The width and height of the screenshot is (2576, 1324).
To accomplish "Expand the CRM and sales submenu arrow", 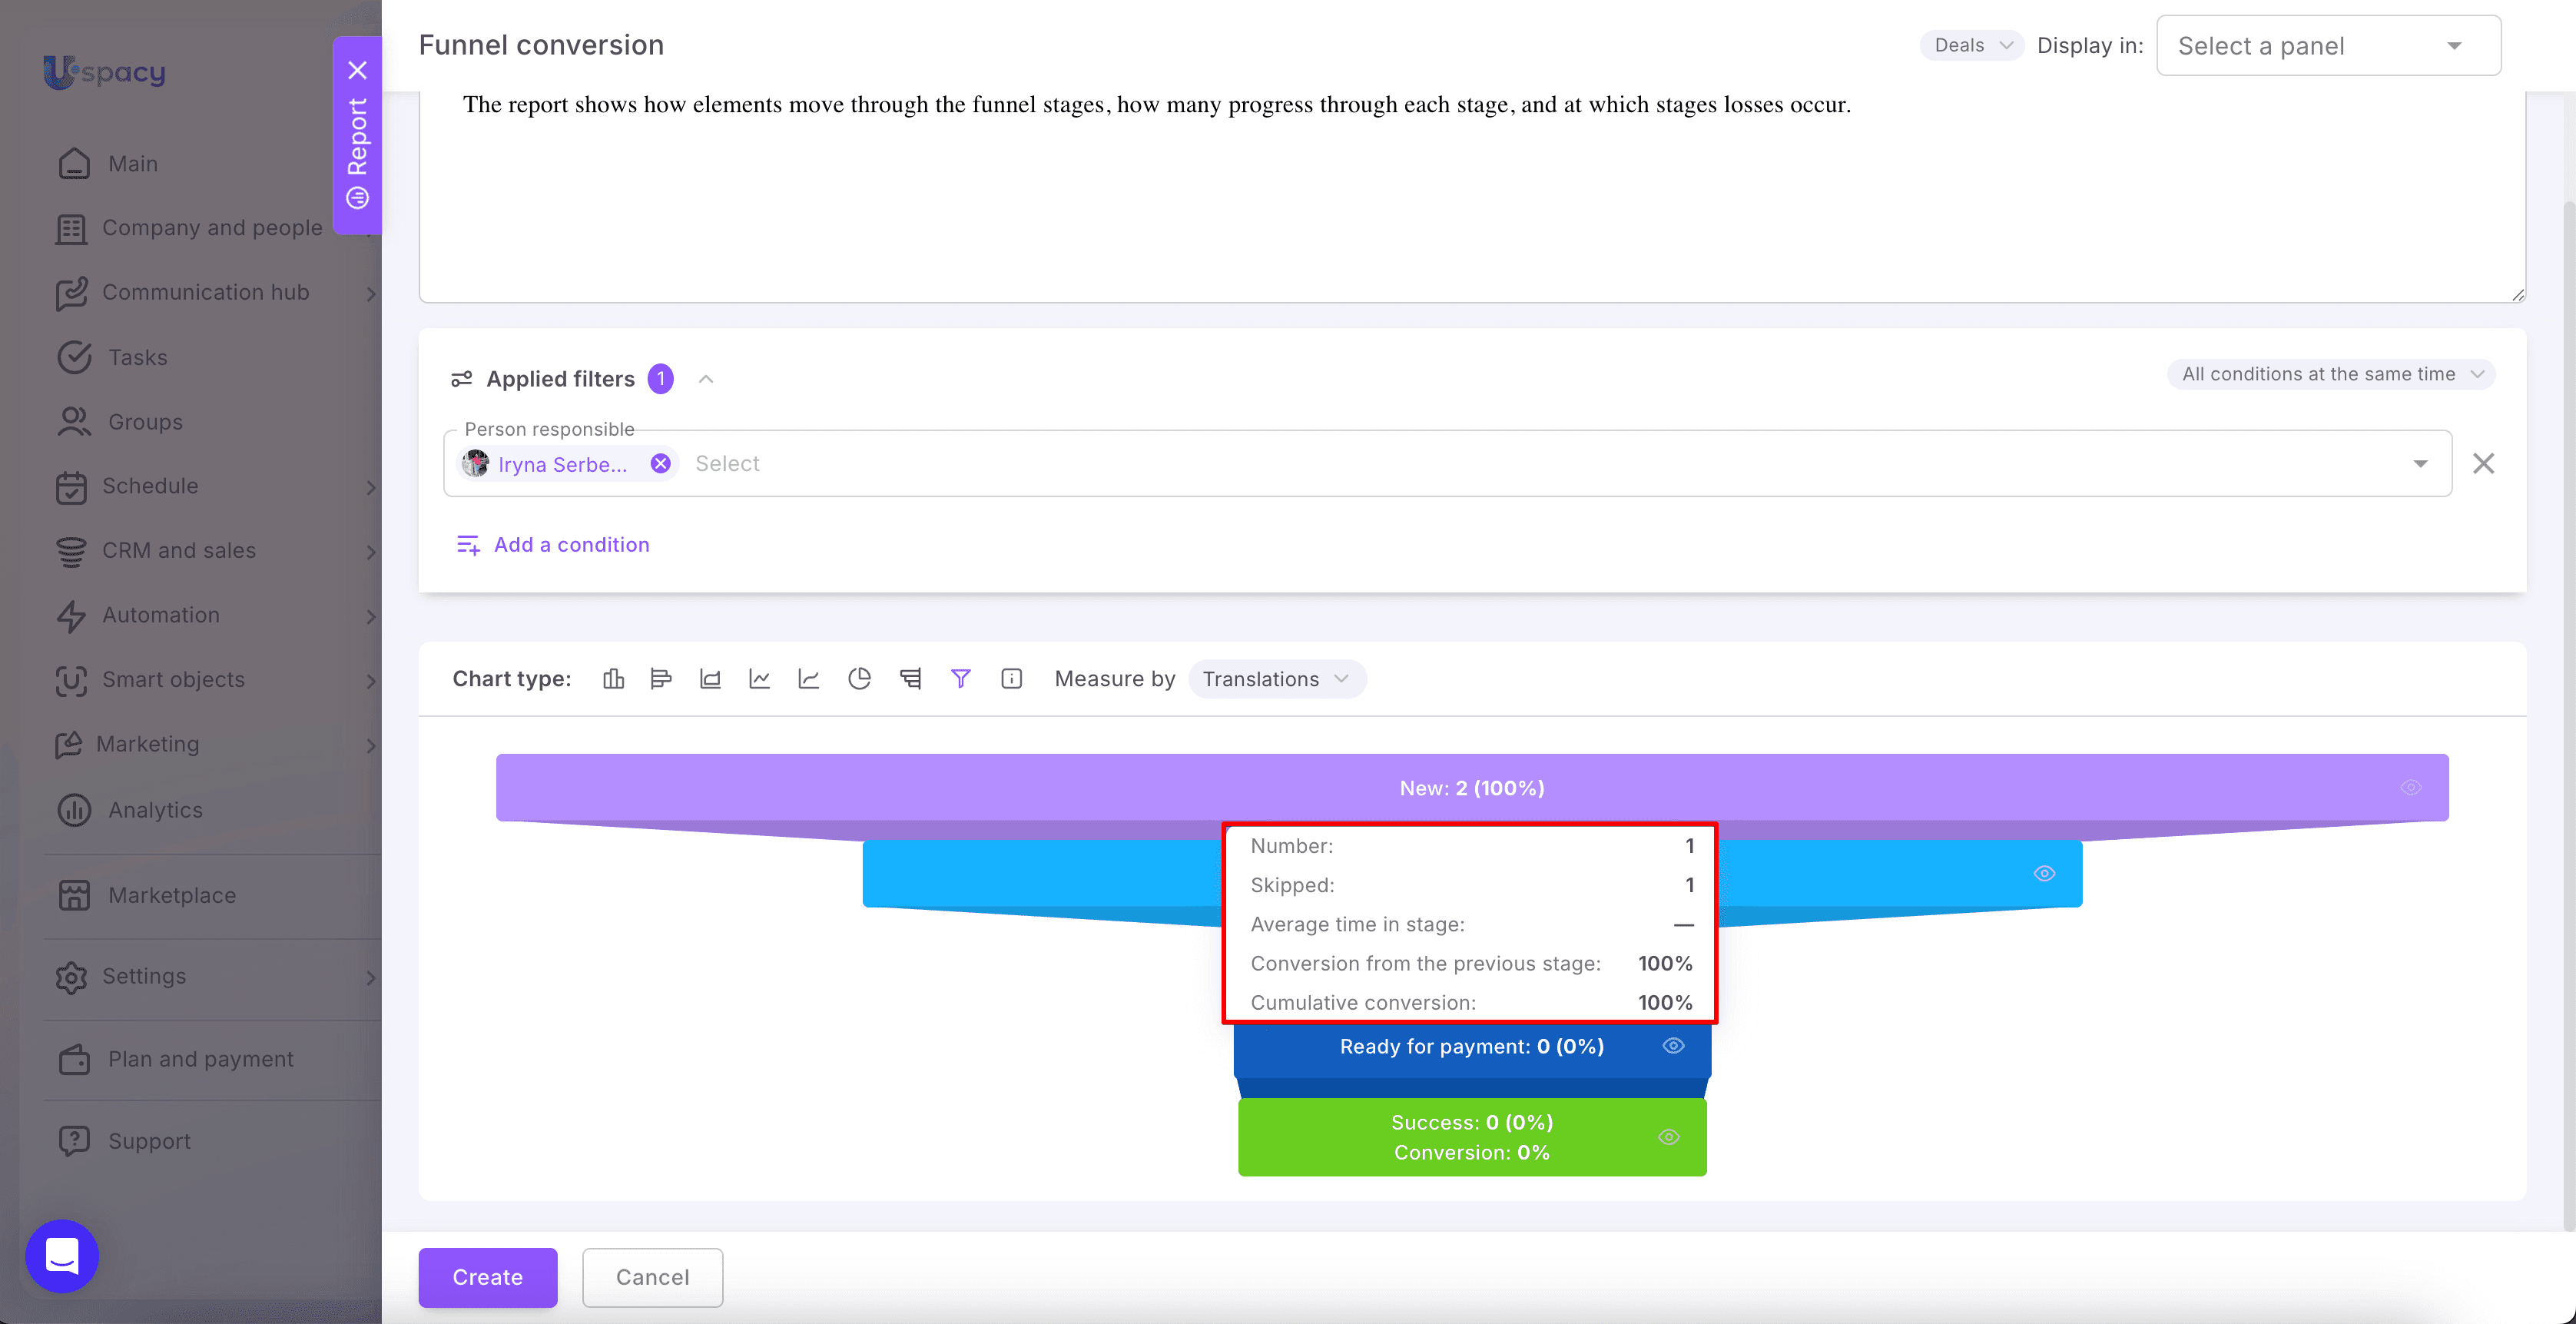I will click(x=370, y=551).
